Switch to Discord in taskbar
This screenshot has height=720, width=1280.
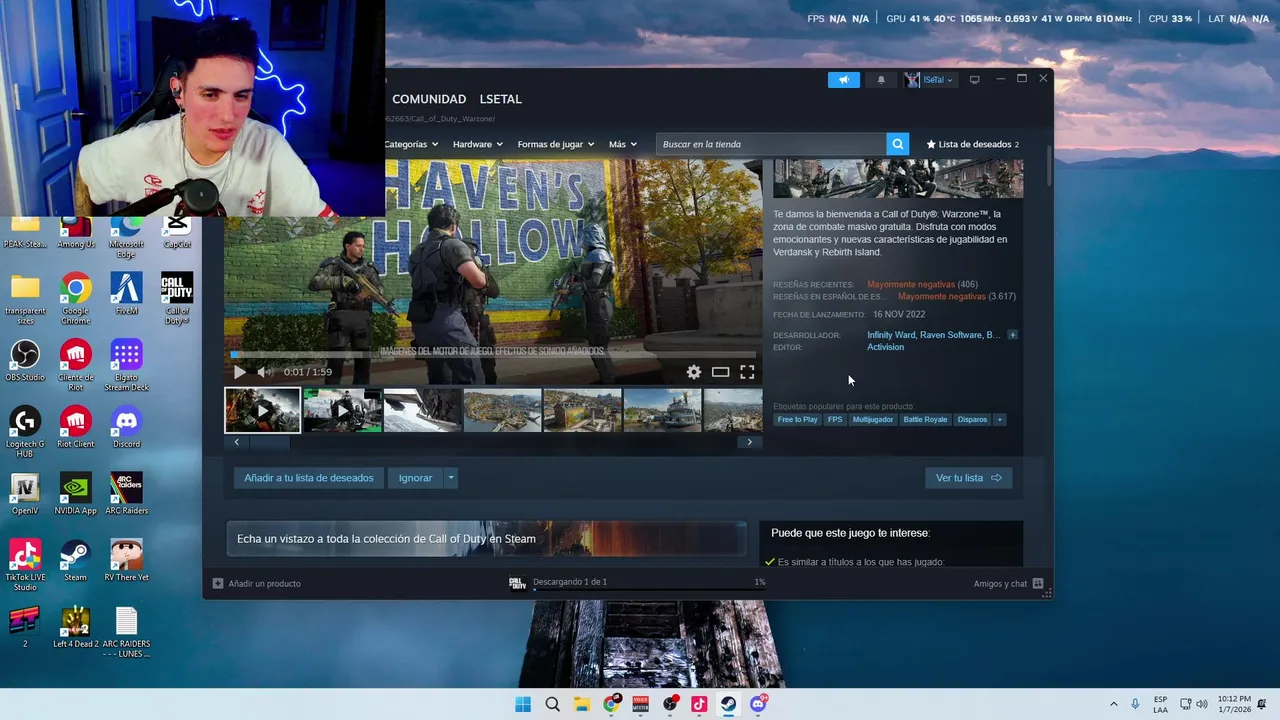[x=758, y=704]
